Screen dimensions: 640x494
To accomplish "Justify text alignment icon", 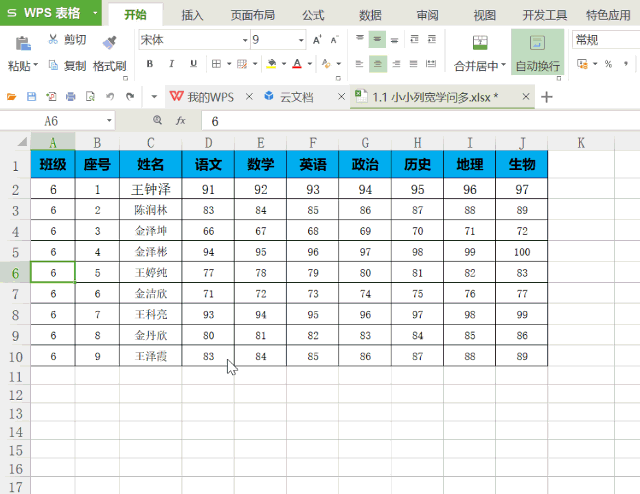I will pyautogui.click(x=413, y=64).
